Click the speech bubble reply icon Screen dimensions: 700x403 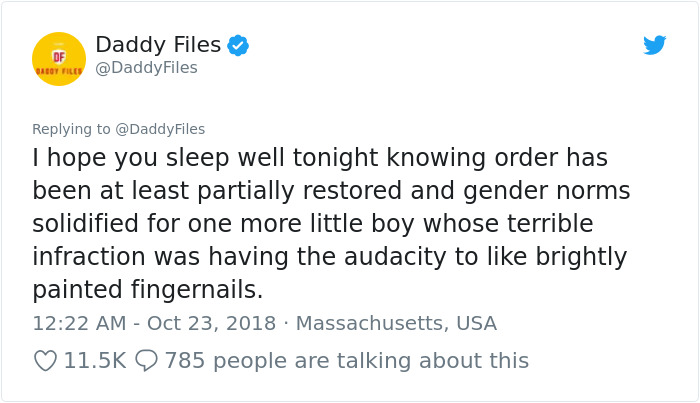pyautogui.click(x=146, y=360)
